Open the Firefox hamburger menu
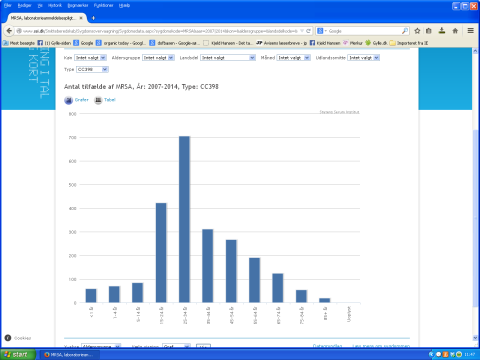 click(x=470, y=31)
